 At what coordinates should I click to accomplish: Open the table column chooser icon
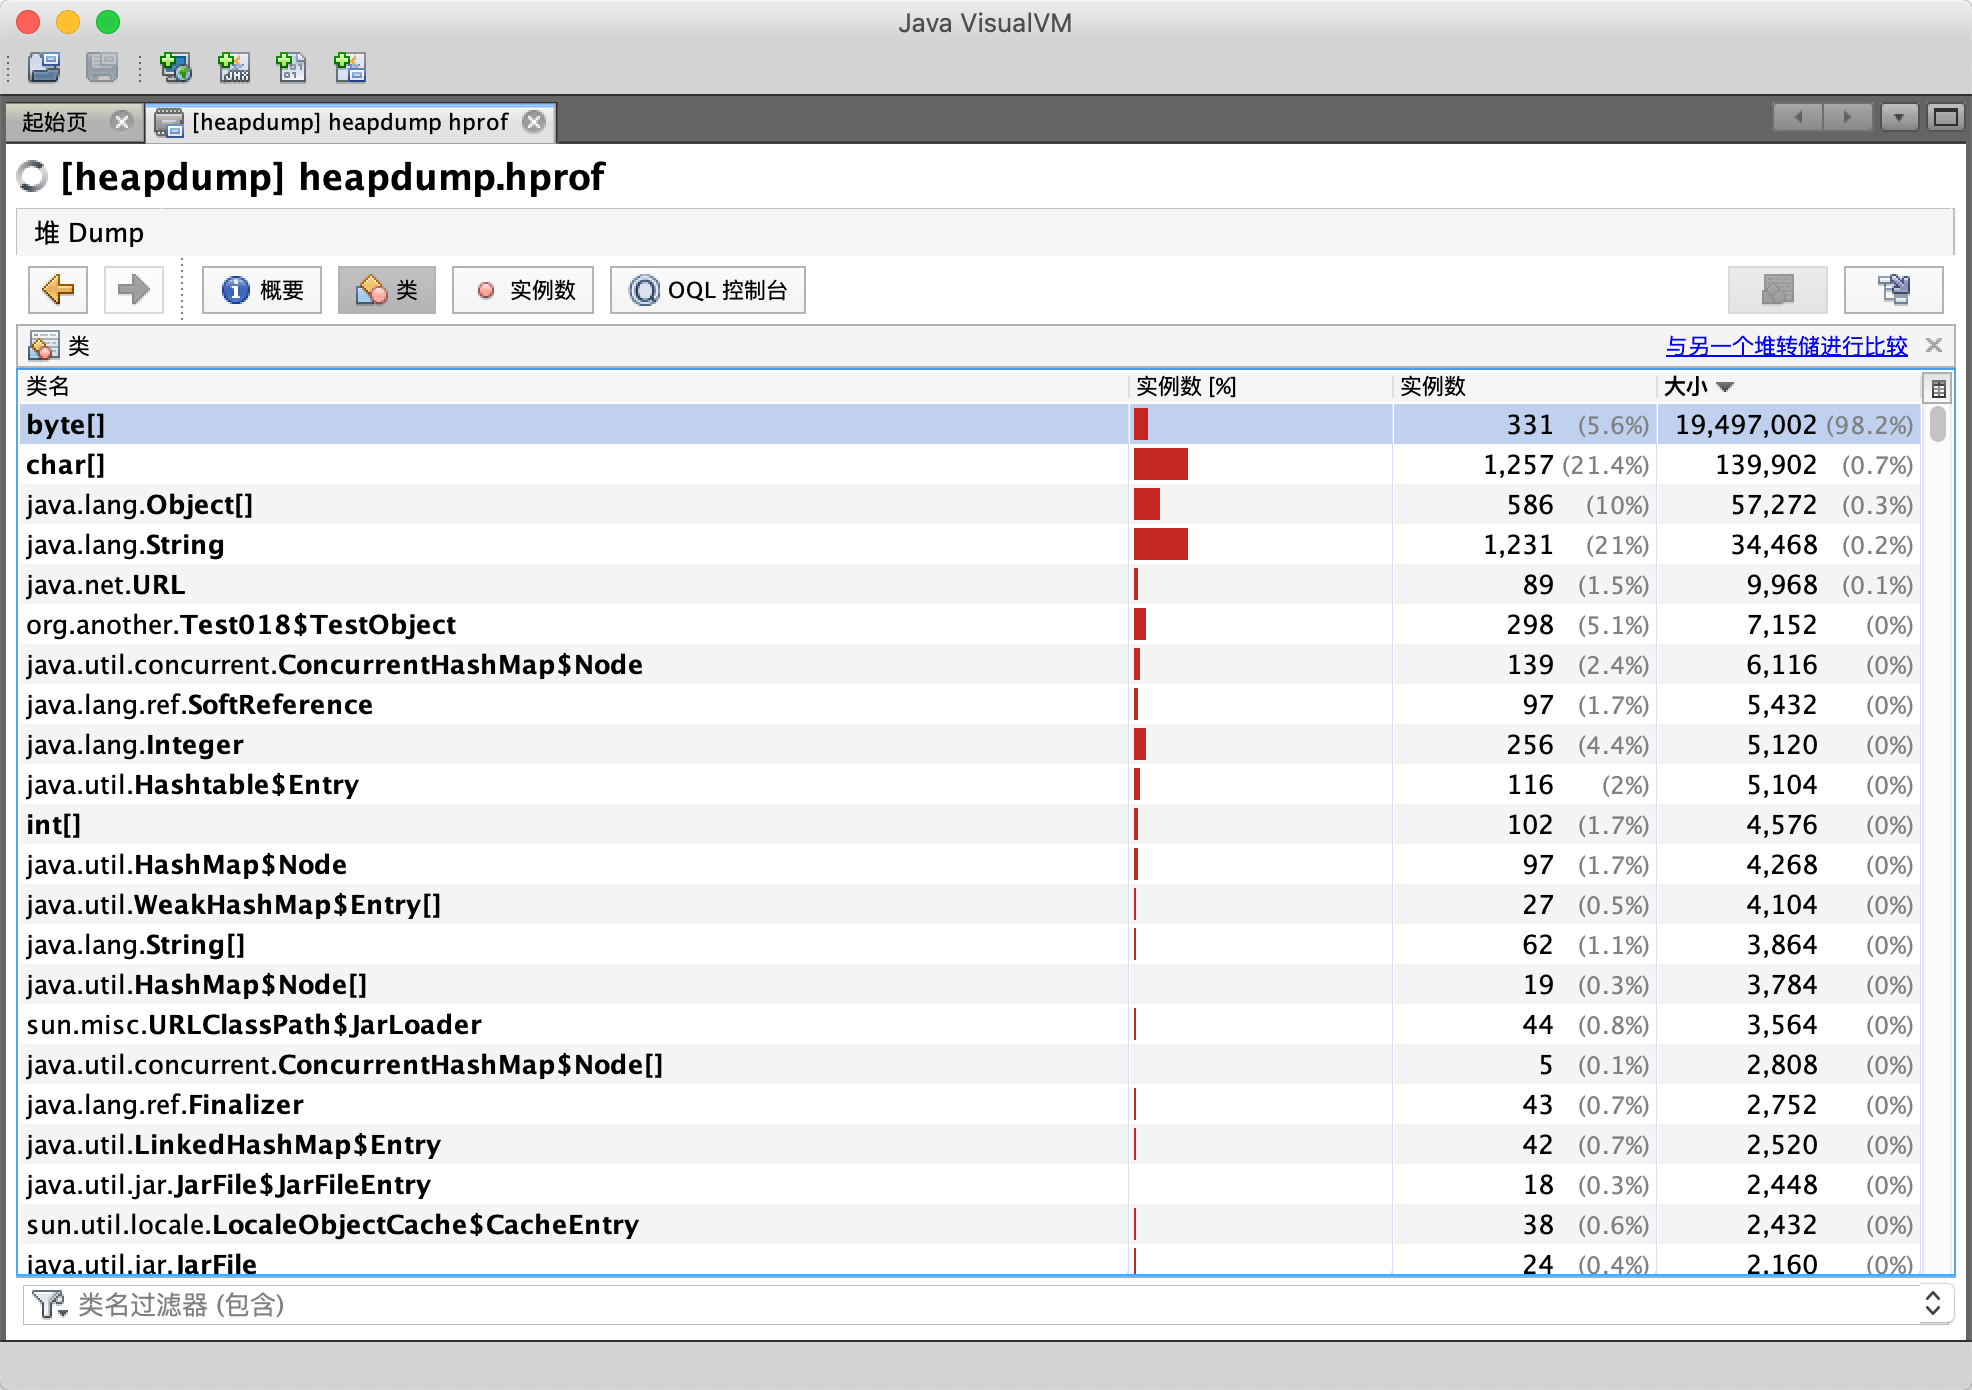tap(1938, 388)
